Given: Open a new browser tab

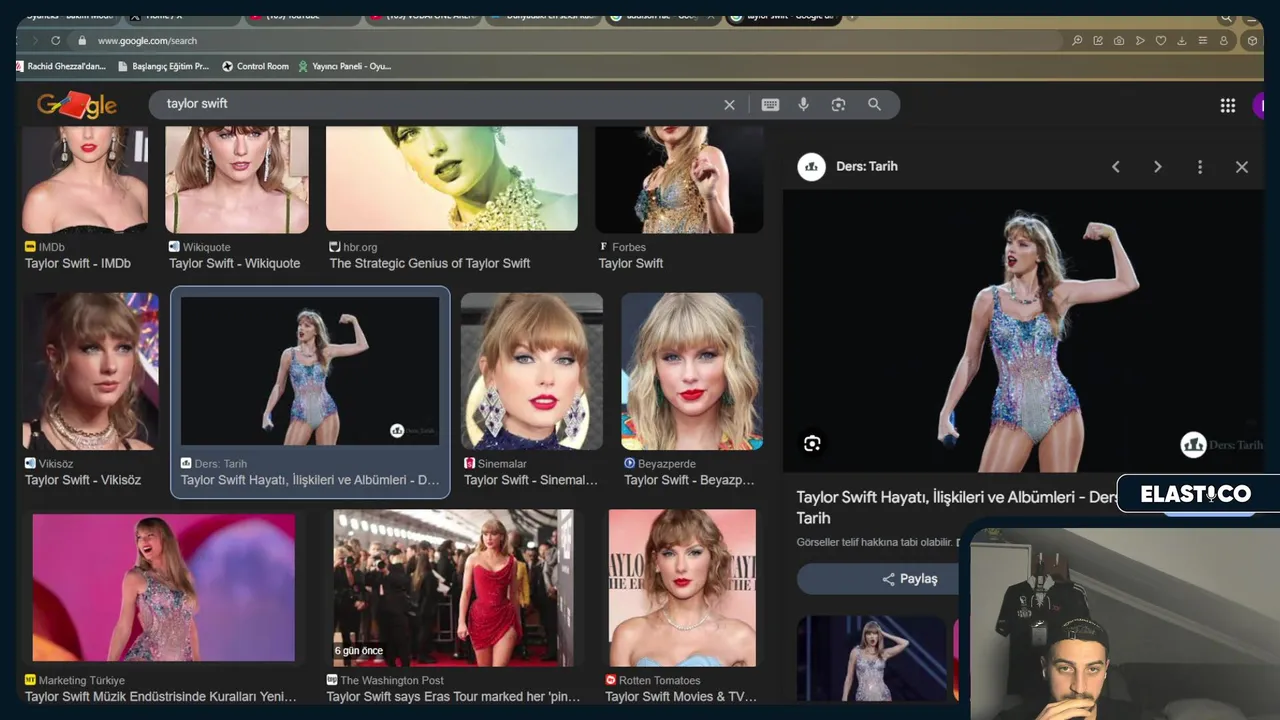Looking at the screenshot, I should [853, 17].
